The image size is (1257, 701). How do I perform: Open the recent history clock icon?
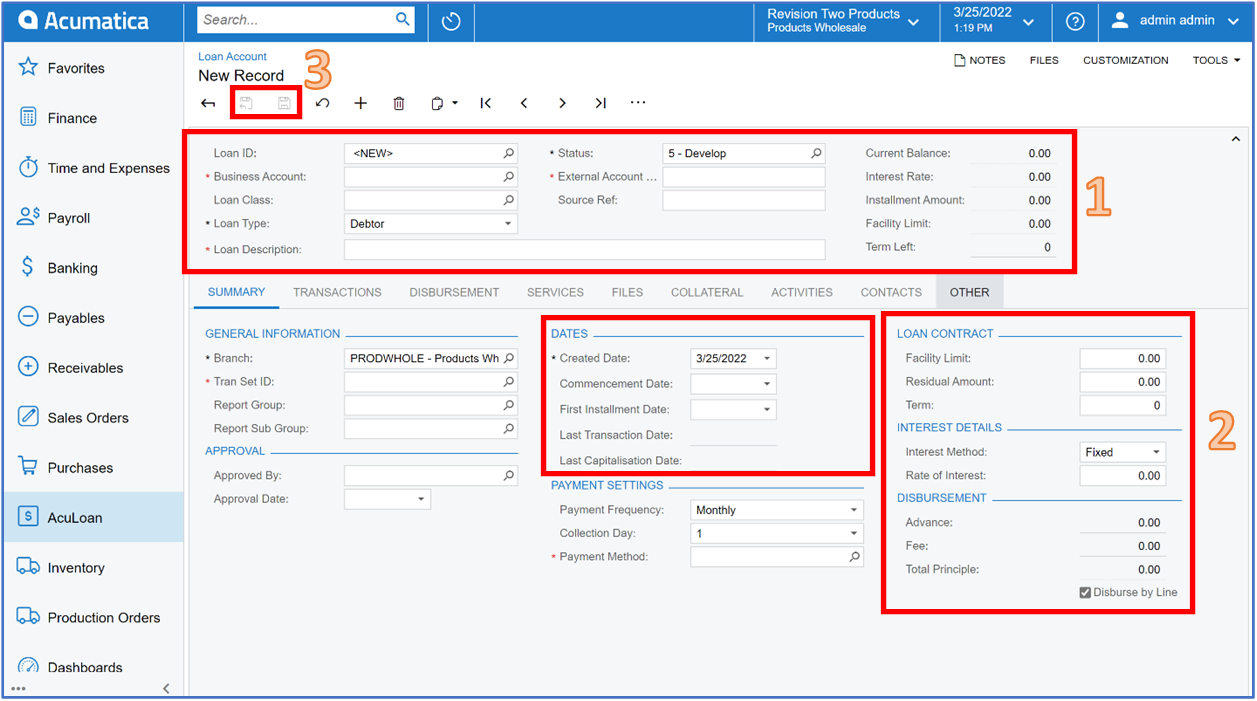pyautogui.click(x=451, y=21)
